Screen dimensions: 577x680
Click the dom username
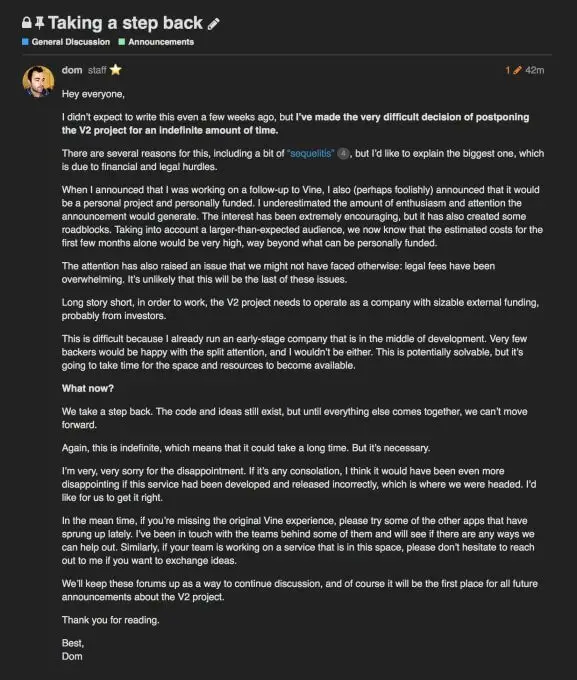pos(72,70)
